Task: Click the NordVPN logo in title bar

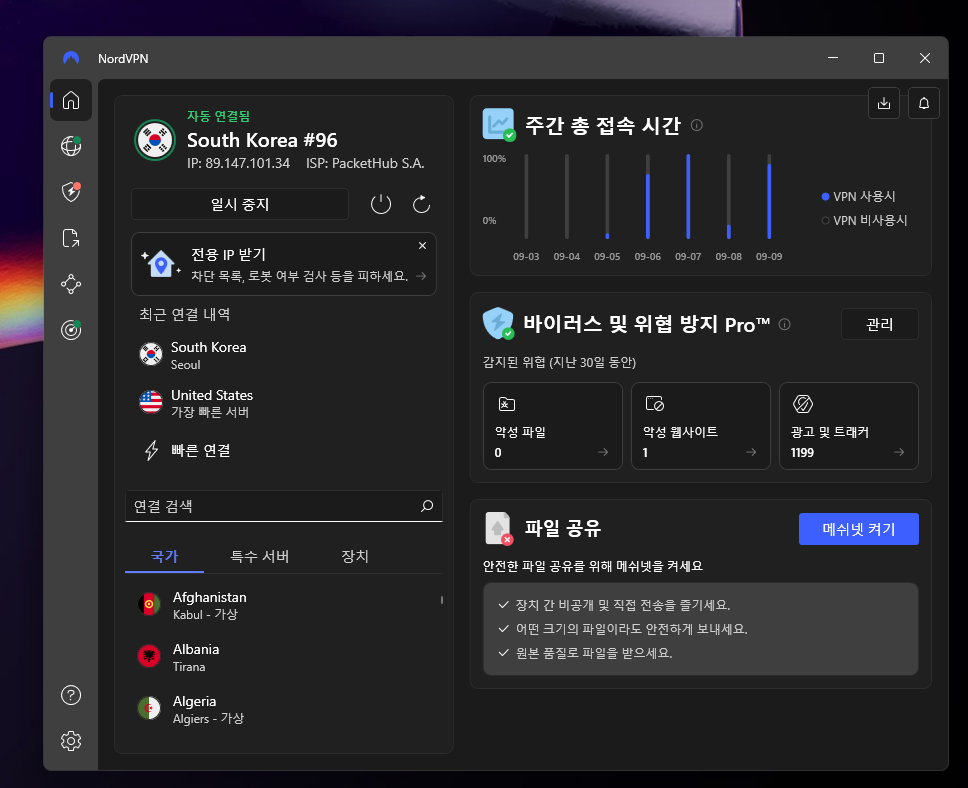Action: pos(71,58)
